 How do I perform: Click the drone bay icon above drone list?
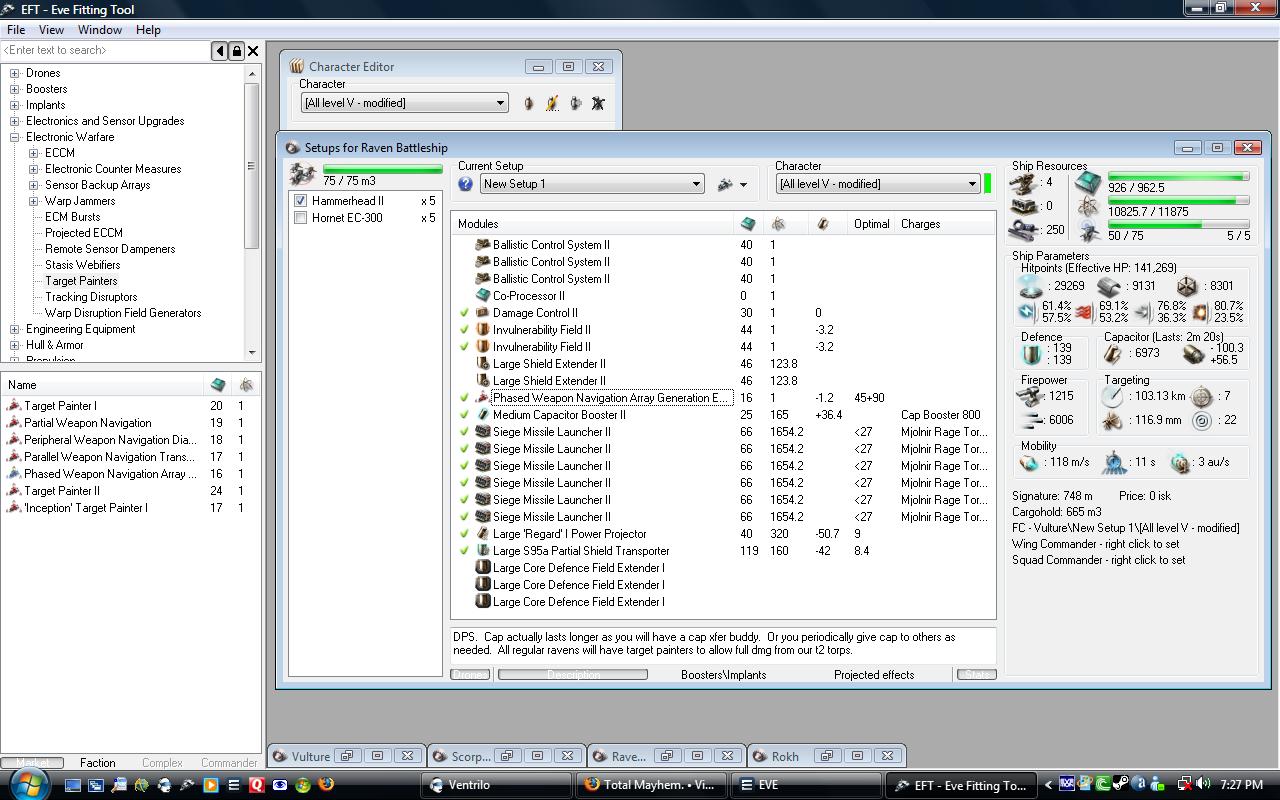coord(300,173)
